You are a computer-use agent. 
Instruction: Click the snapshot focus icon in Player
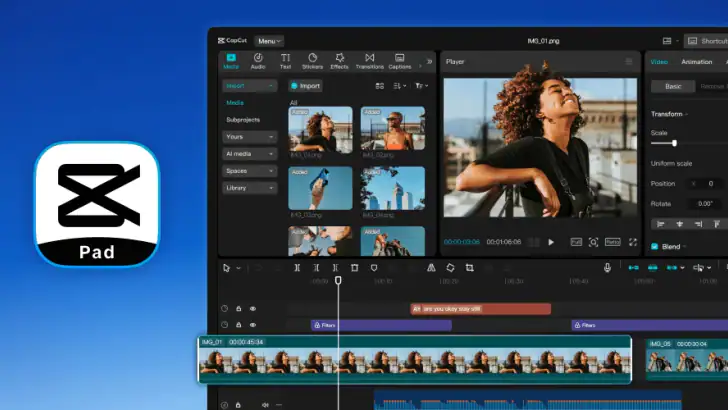point(593,242)
